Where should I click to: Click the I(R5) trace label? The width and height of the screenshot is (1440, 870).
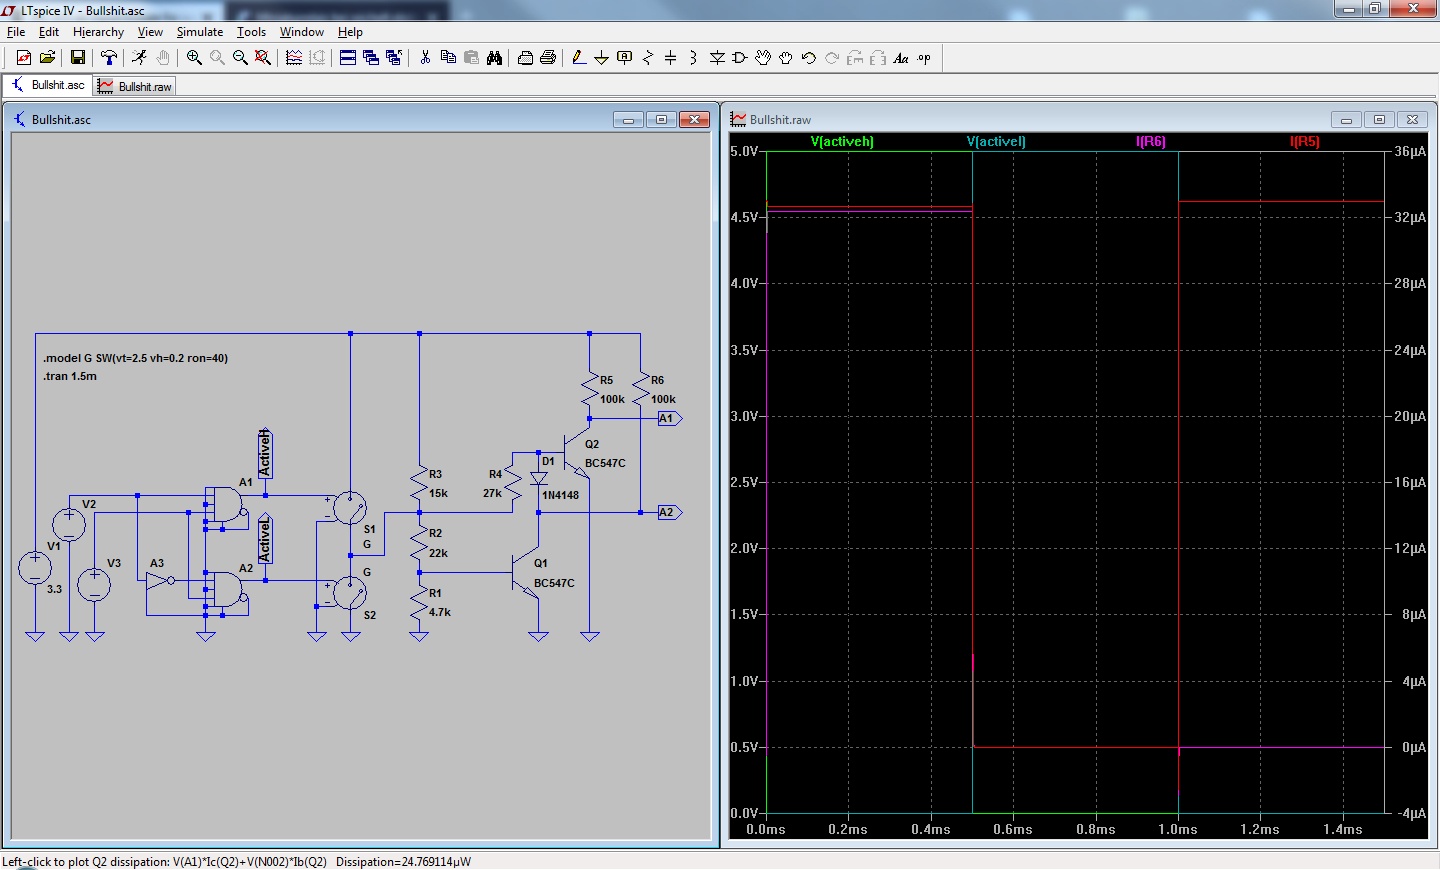(x=1305, y=142)
